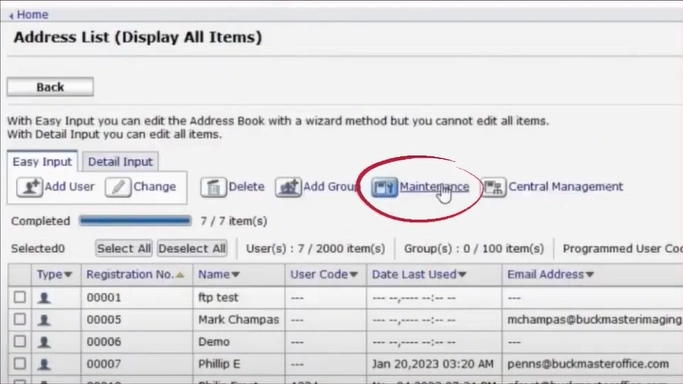Click the Change label
The height and width of the screenshot is (384, 683).
155,187
